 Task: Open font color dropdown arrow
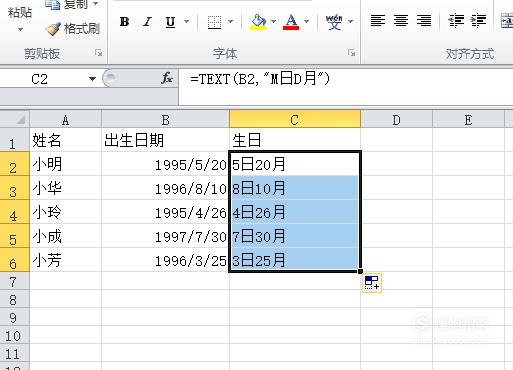tap(306, 22)
